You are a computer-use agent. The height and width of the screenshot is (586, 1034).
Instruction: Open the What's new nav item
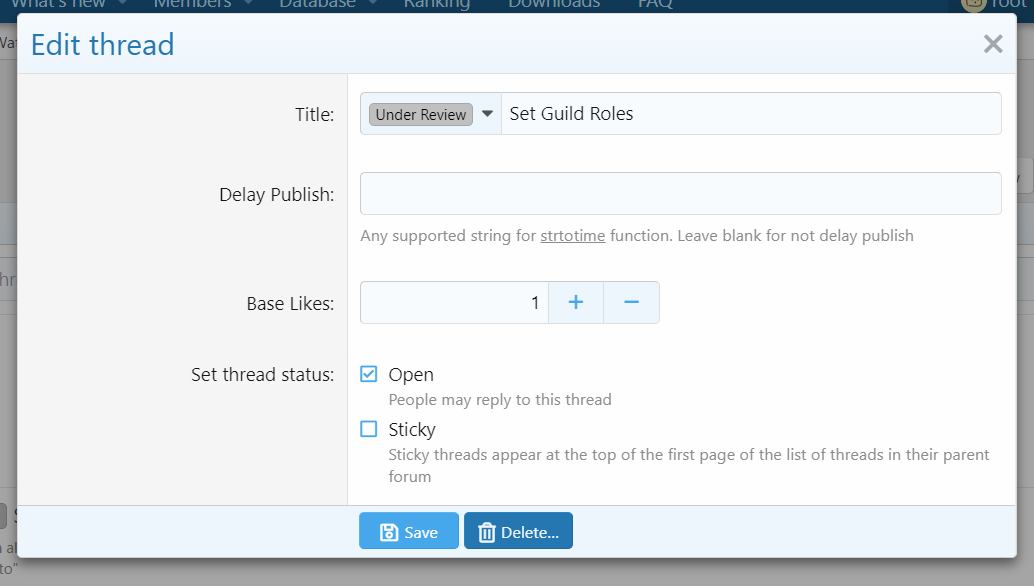[x=58, y=4]
